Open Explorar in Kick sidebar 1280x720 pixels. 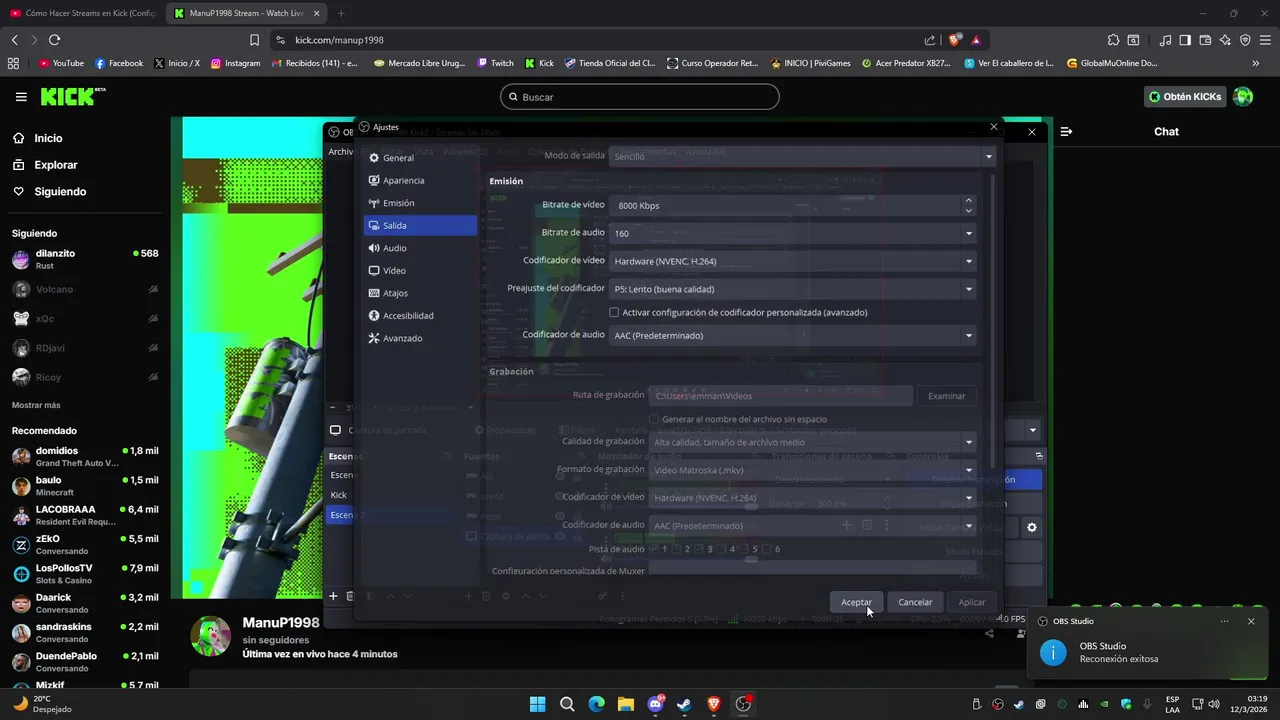(x=44, y=165)
